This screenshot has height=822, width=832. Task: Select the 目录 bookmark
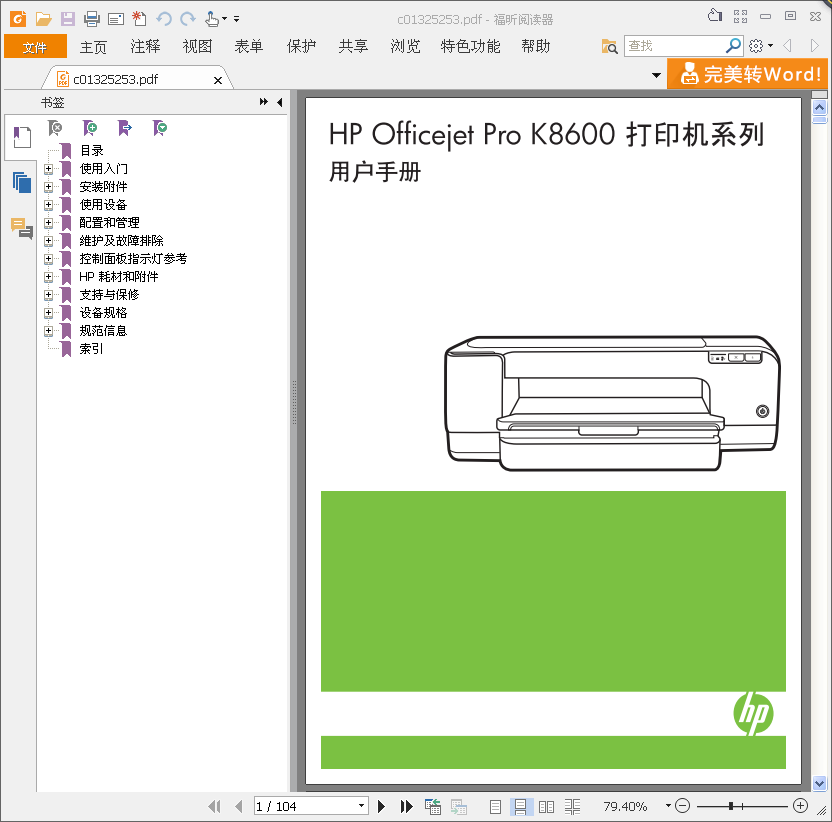click(x=92, y=151)
